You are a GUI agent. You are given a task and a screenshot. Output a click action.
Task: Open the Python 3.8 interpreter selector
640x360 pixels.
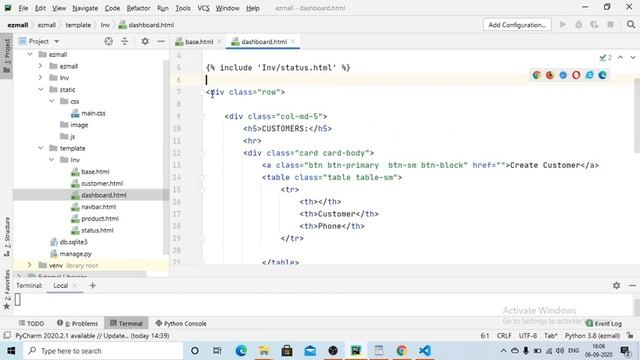[592, 336]
